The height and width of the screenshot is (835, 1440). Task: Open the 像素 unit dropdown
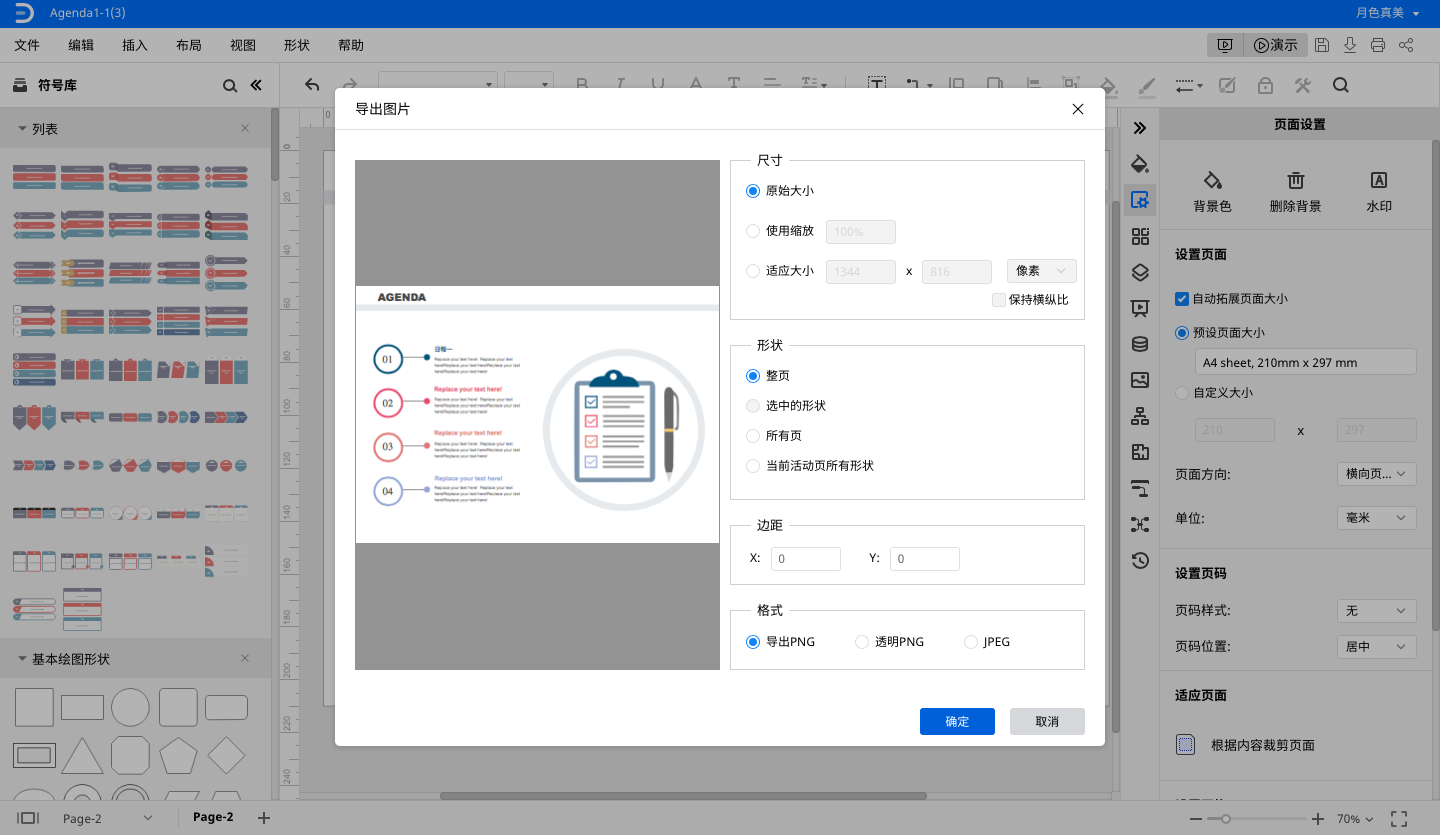tap(1042, 271)
